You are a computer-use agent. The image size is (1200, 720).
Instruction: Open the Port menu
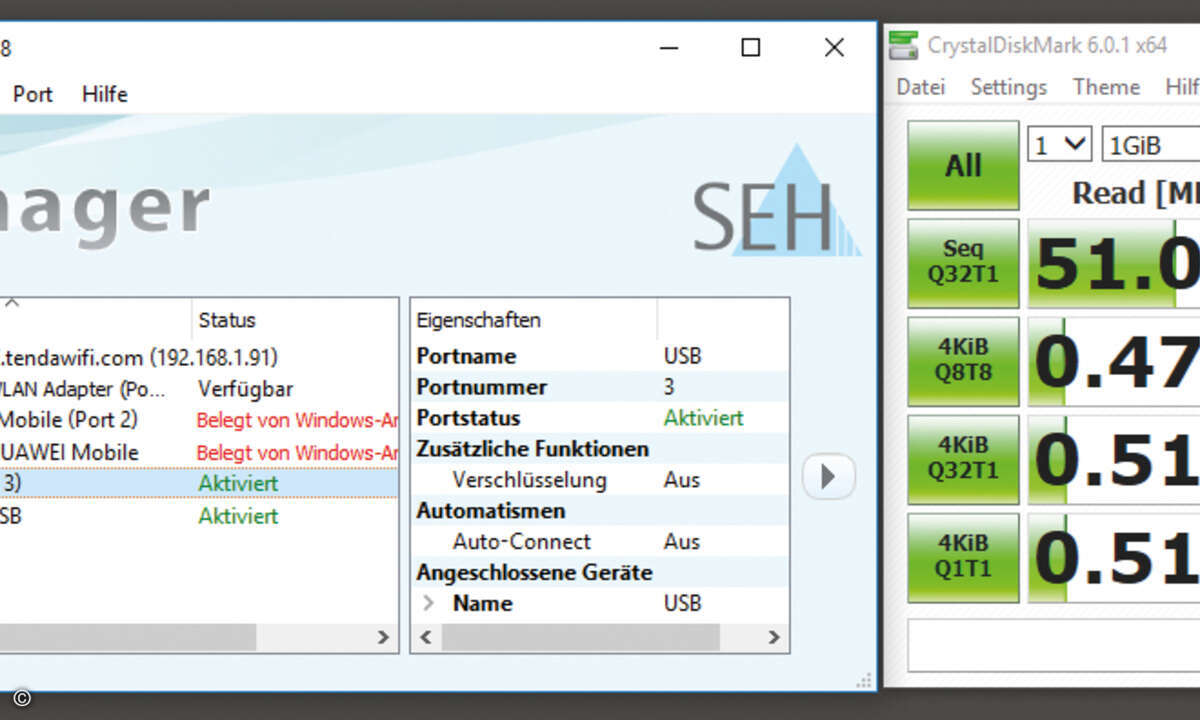pos(32,94)
